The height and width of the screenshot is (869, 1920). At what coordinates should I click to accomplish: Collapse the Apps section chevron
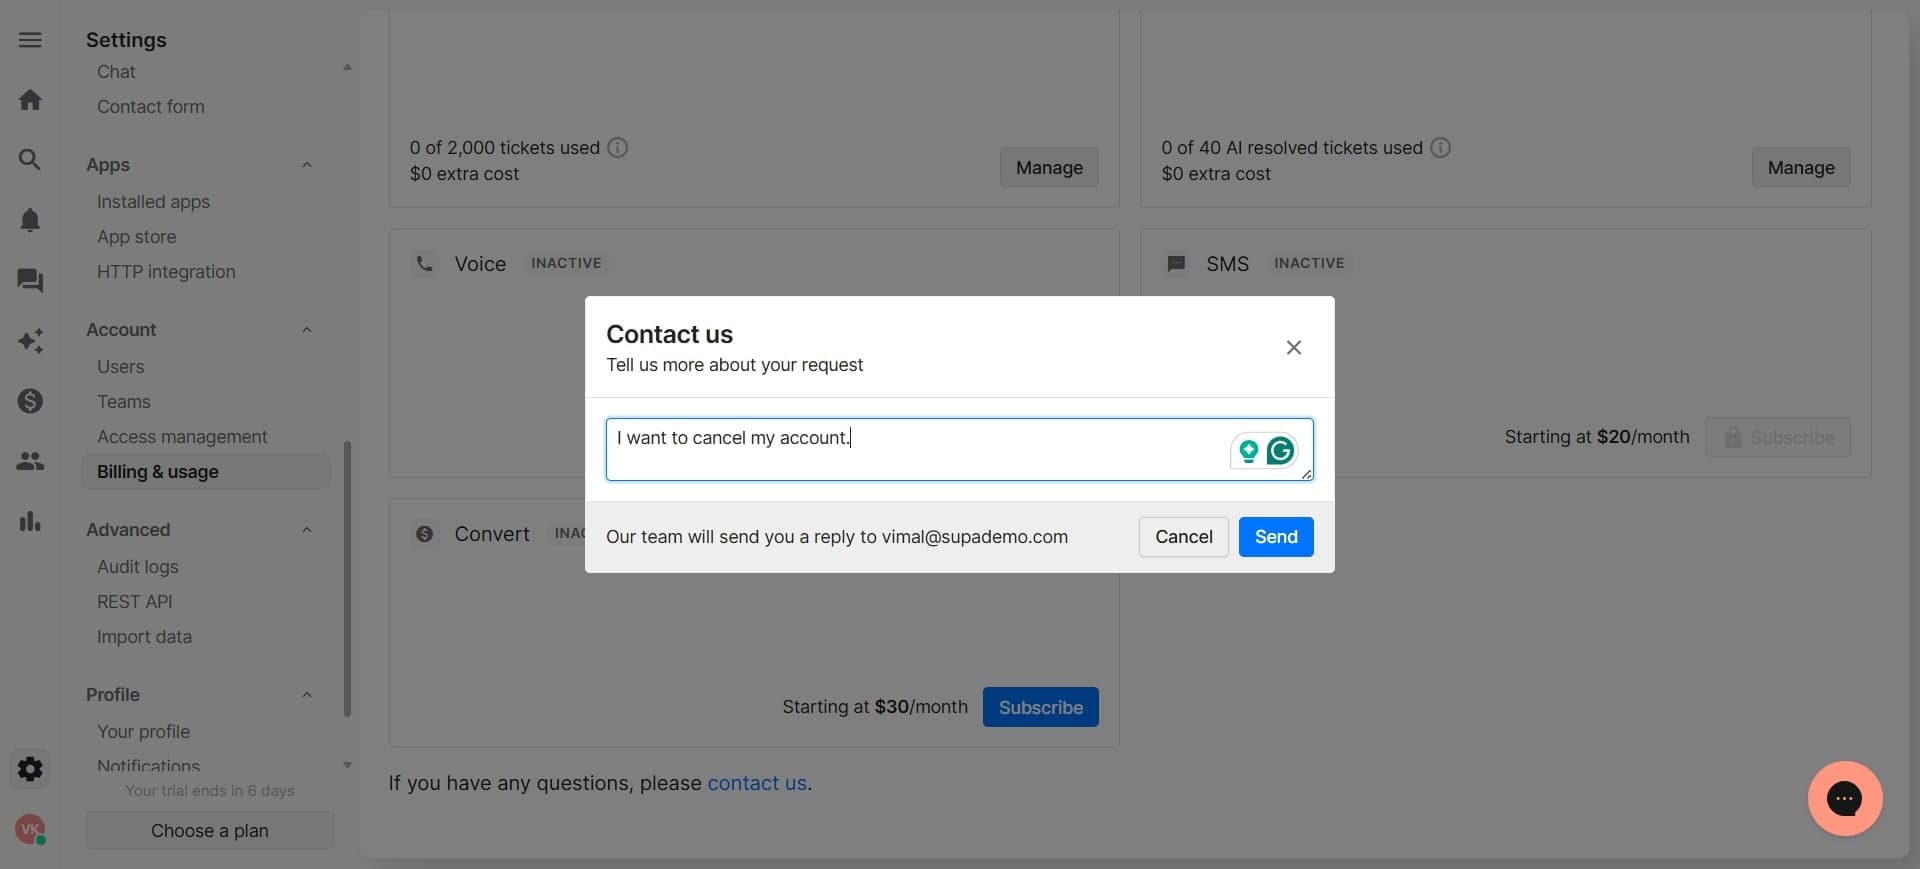coord(307,164)
